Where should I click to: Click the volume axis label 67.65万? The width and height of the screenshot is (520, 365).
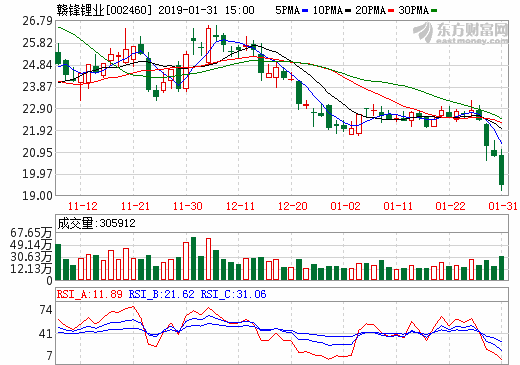point(31,233)
